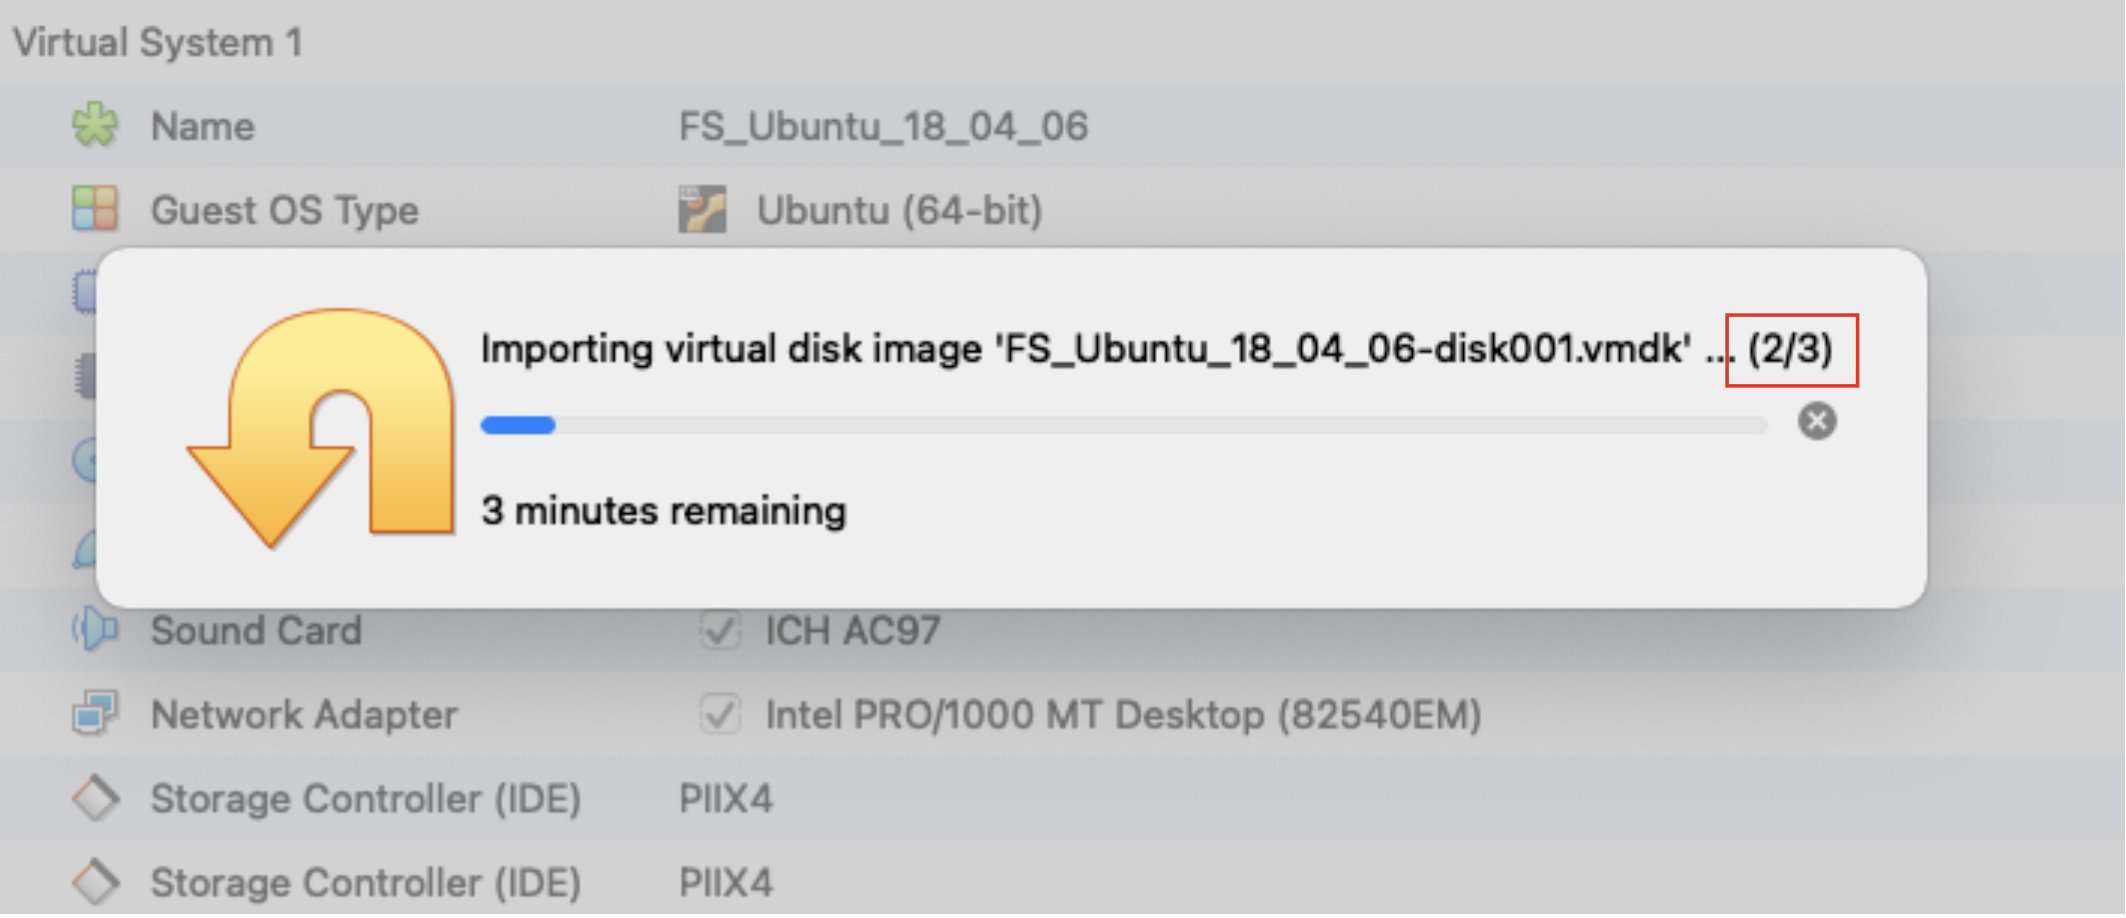Toggle the Network Adapter checkbox
The image size is (2126, 918).
pos(720,714)
